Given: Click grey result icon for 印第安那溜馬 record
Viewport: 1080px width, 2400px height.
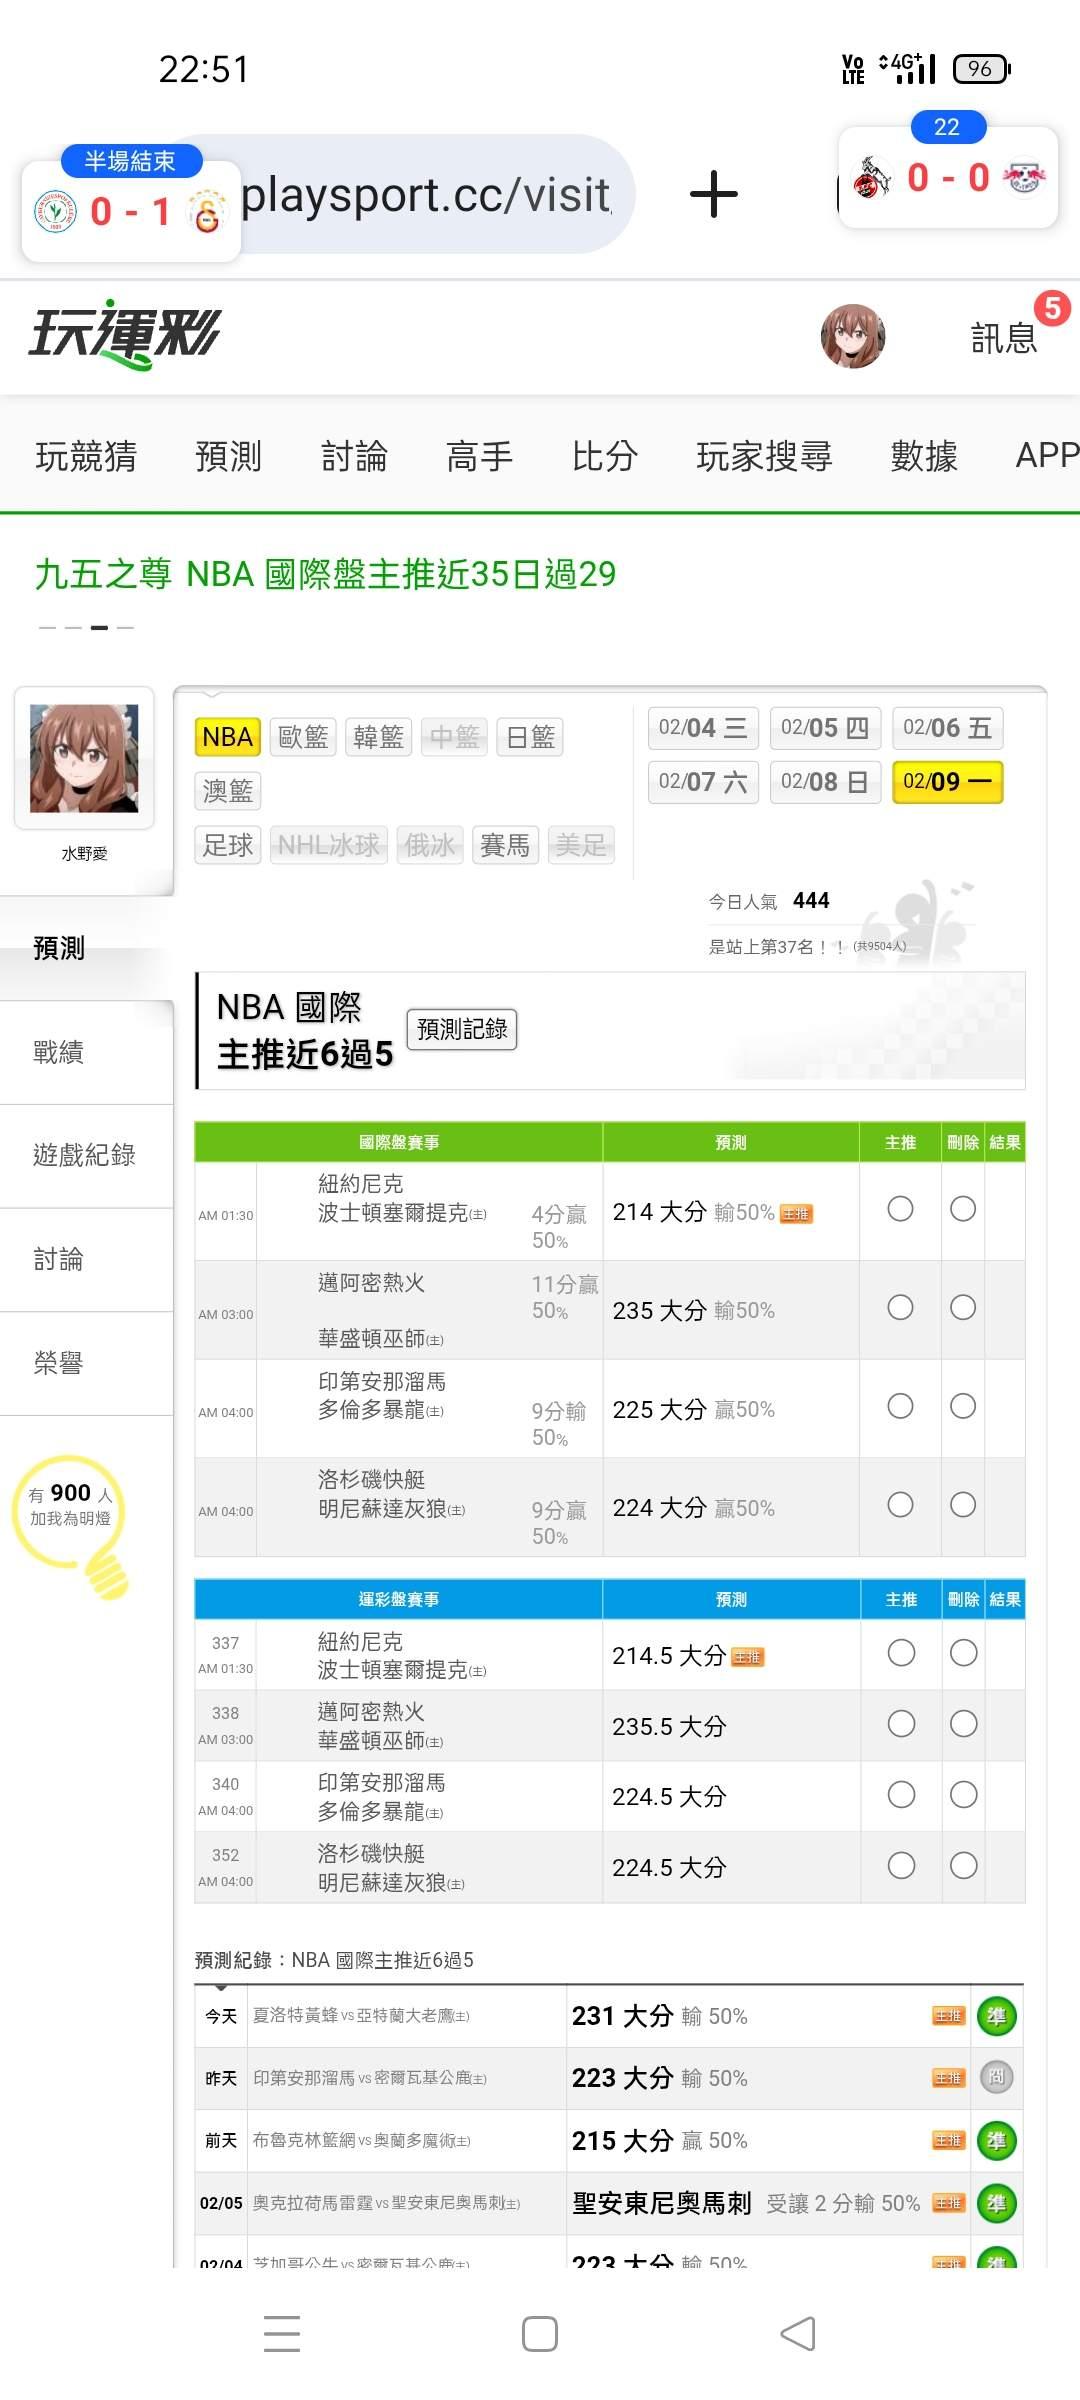Looking at the screenshot, I should 996,2078.
